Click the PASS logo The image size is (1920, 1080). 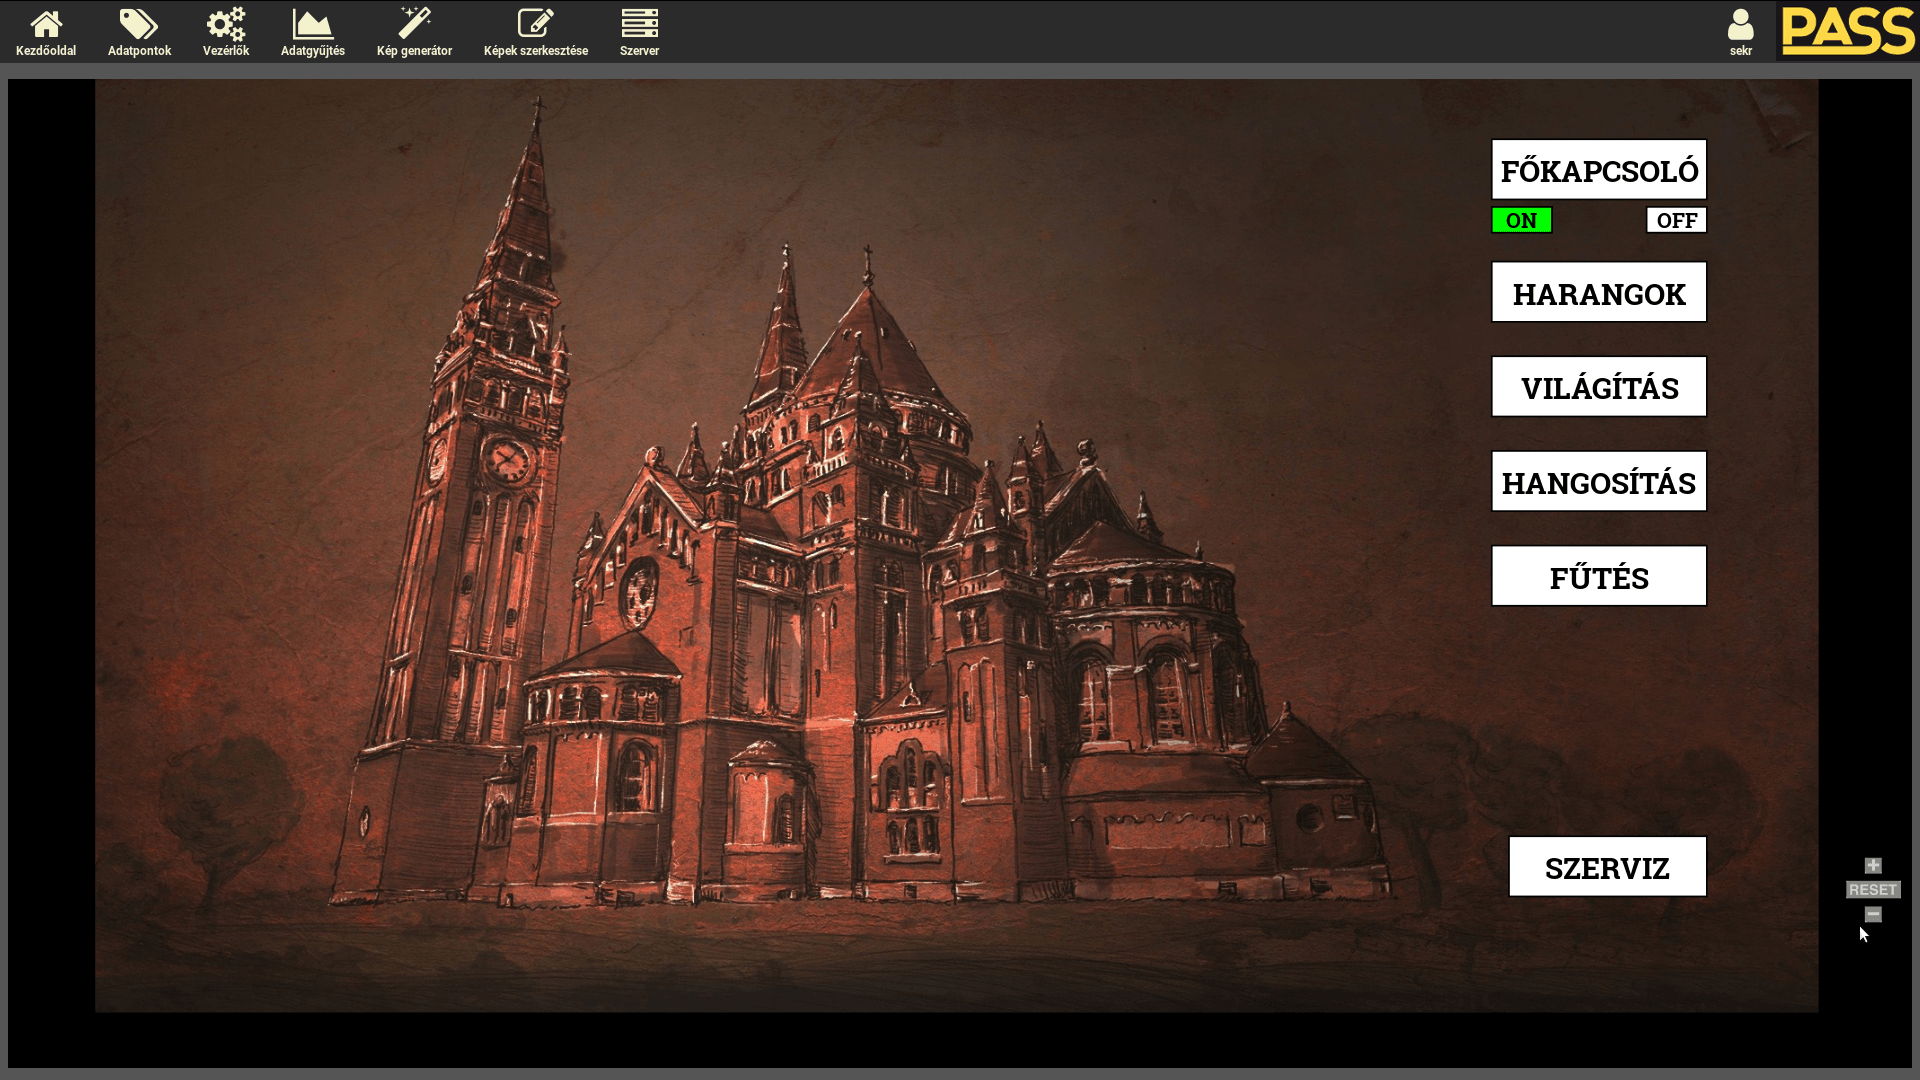tap(1847, 31)
